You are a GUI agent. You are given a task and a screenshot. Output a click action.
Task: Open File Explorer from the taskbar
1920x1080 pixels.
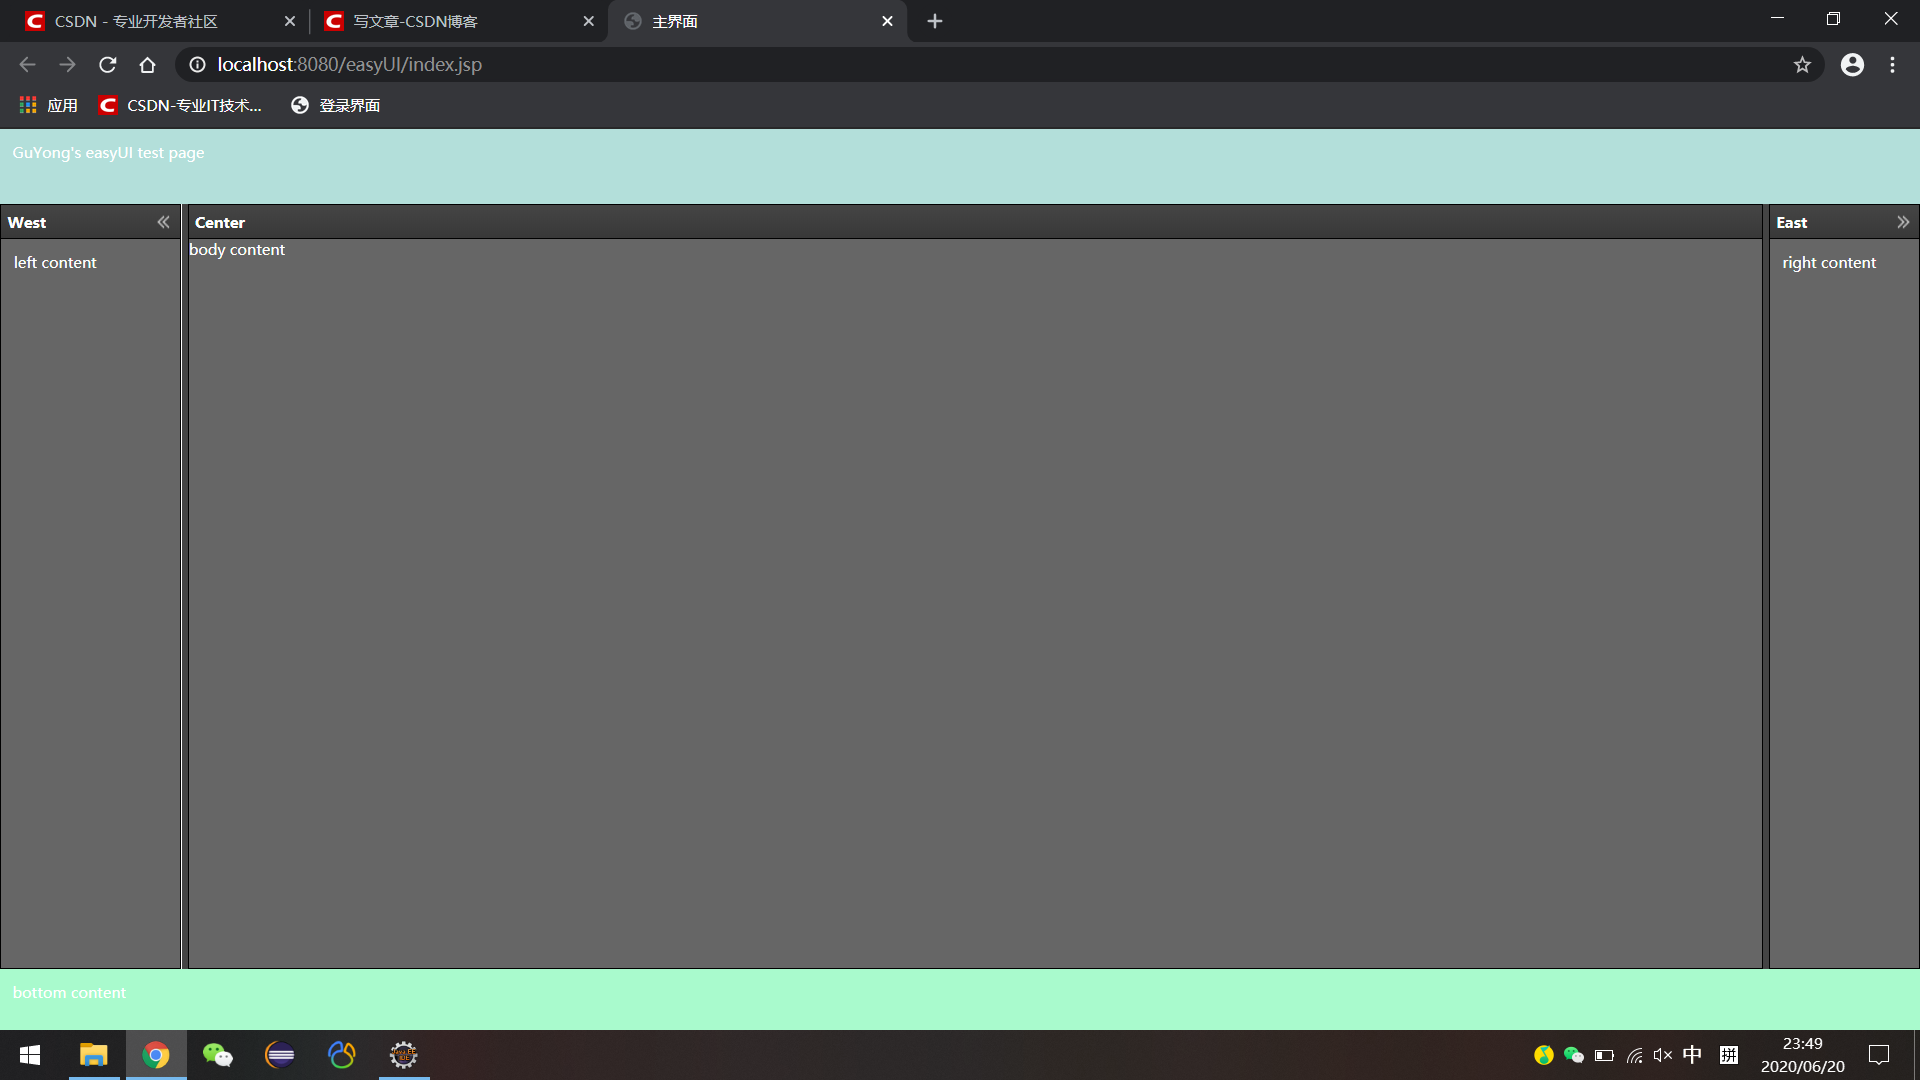click(x=93, y=1055)
